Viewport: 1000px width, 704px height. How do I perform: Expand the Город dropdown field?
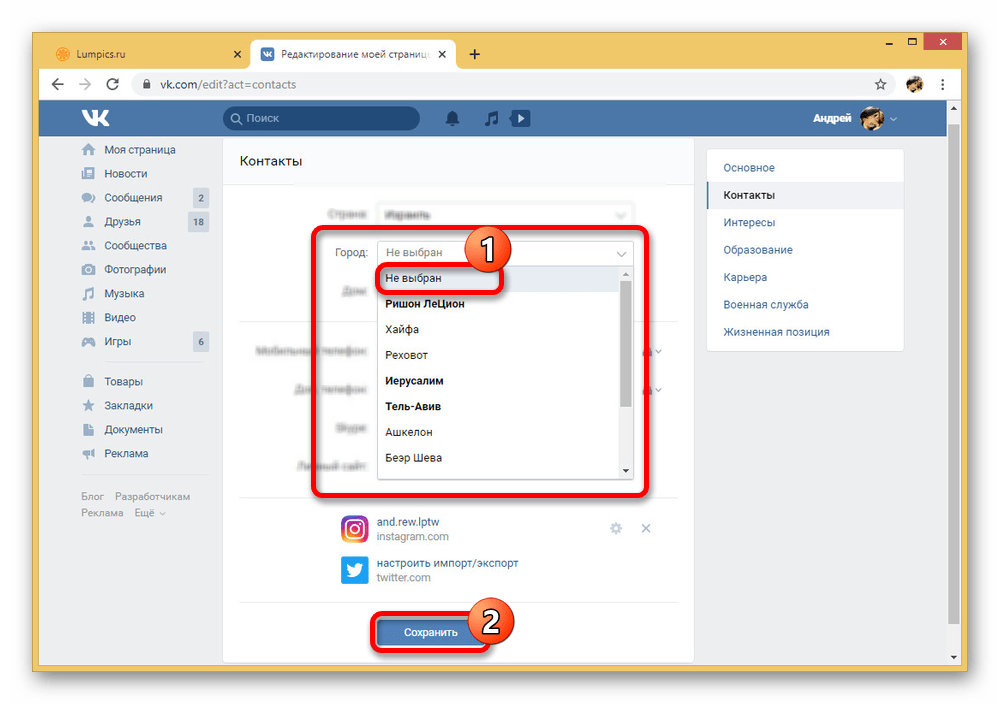point(505,253)
